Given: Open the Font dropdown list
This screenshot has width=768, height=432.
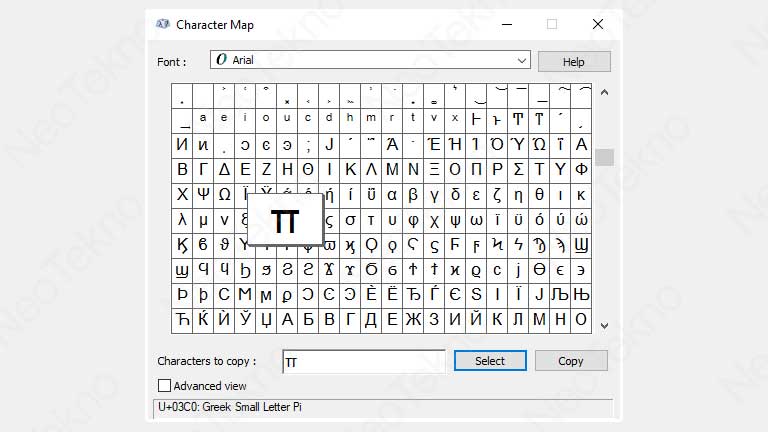Looking at the screenshot, I should pos(521,60).
